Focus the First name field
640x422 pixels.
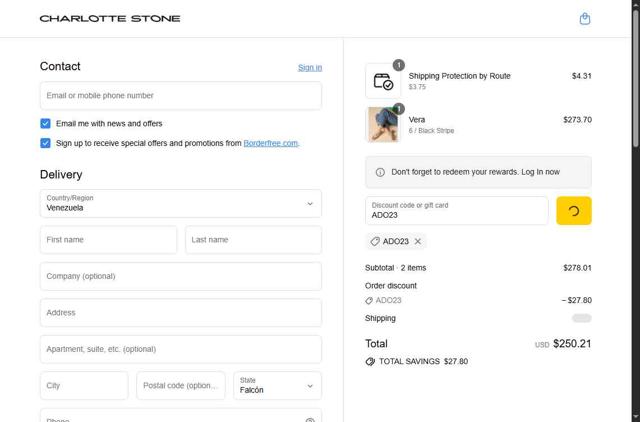click(x=109, y=240)
